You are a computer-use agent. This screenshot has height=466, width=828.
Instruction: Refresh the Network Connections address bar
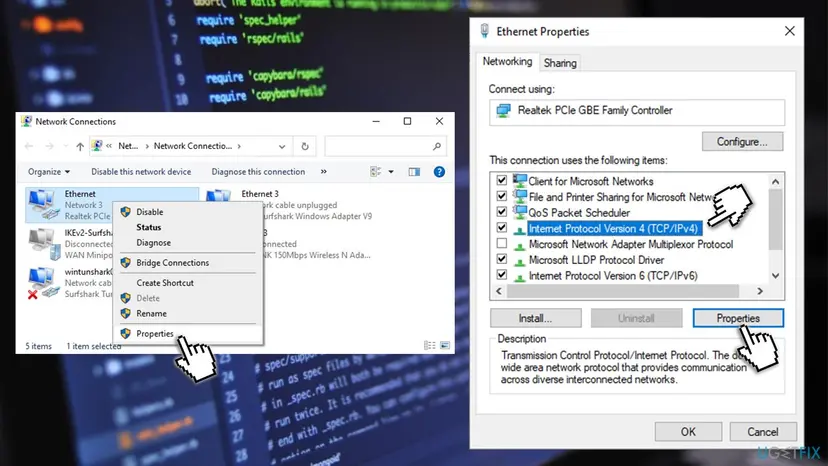[305, 146]
